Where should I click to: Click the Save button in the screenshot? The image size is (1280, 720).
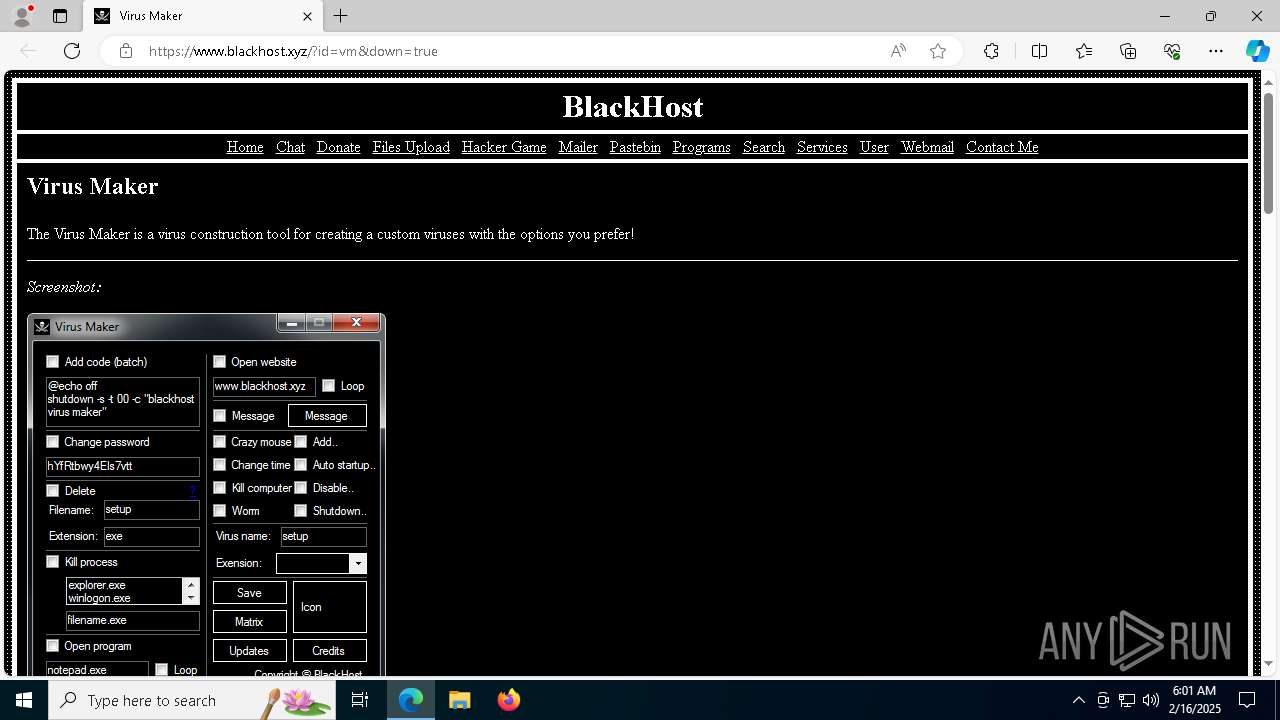click(249, 593)
